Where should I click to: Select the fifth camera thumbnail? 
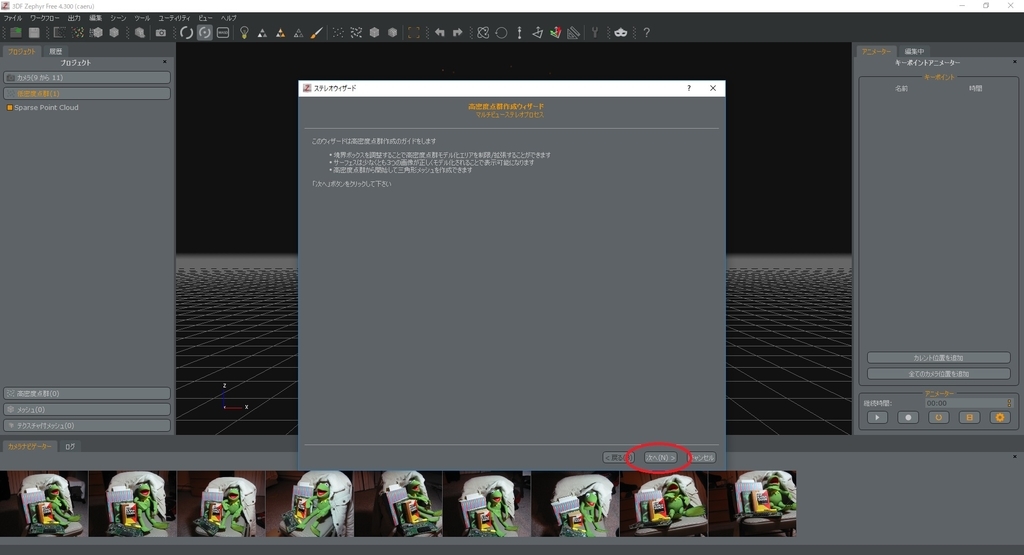(x=398, y=504)
